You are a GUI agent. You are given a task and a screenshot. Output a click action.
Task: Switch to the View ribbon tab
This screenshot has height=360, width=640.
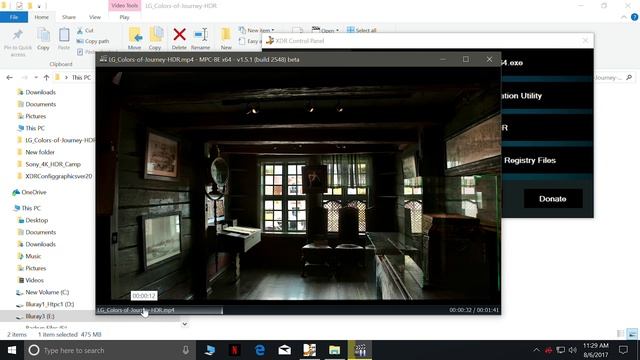pos(95,17)
